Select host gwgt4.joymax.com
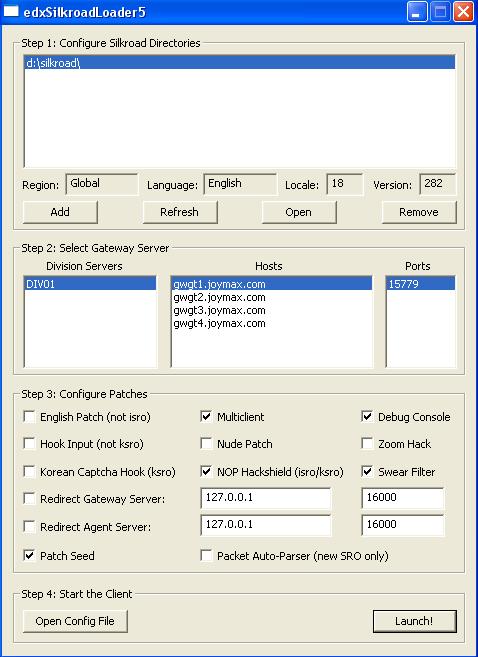This screenshot has height=657, width=478. [x=271, y=323]
